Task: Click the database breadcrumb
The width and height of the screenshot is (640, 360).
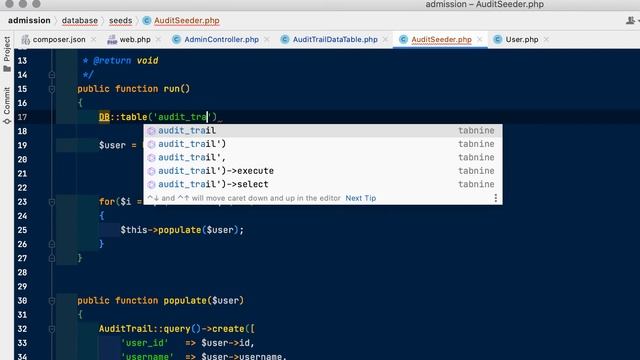Action: (x=80, y=20)
